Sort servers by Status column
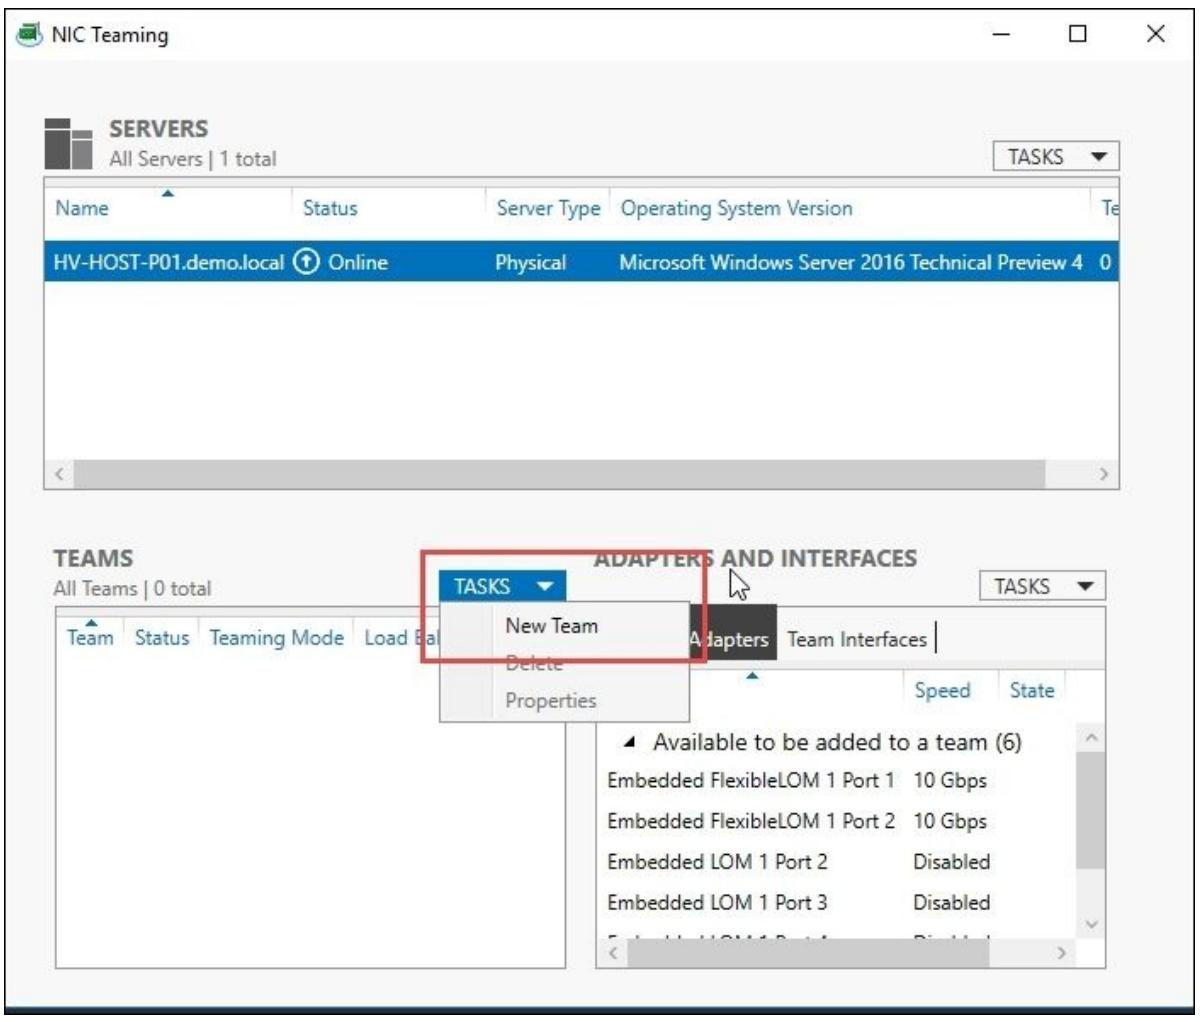 (330, 208)
